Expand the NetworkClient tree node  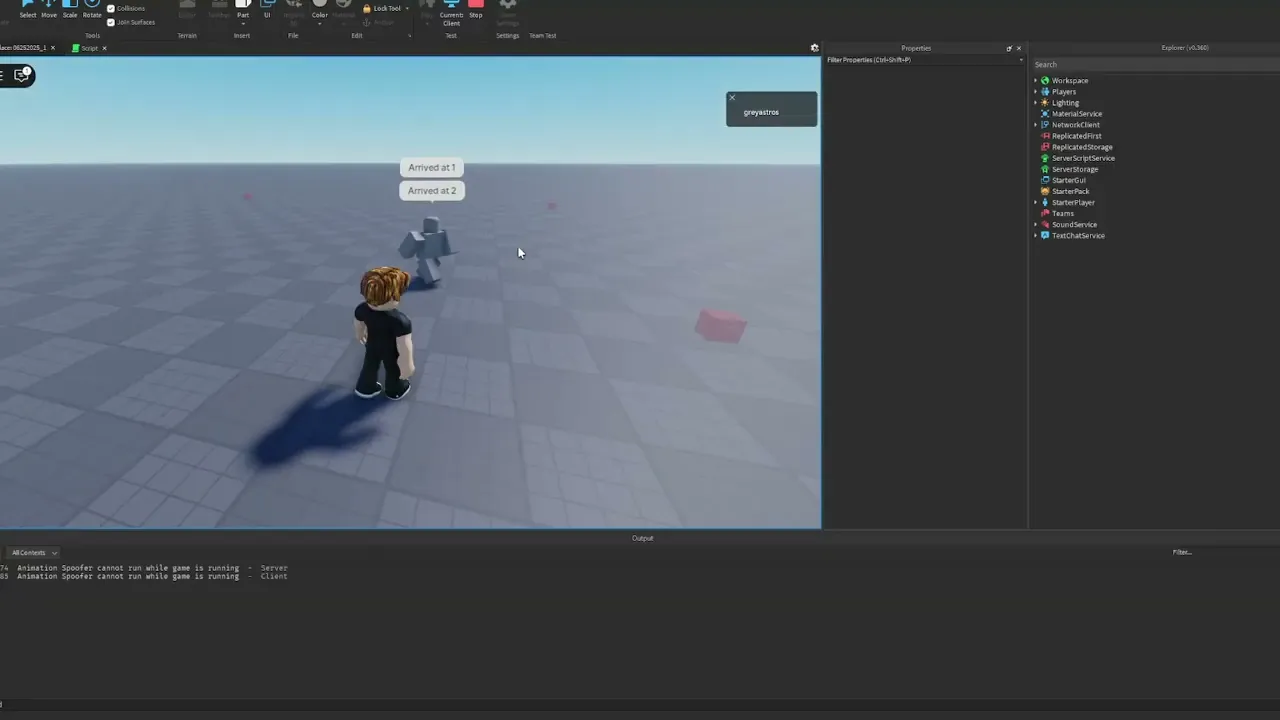pos(1035,125)
